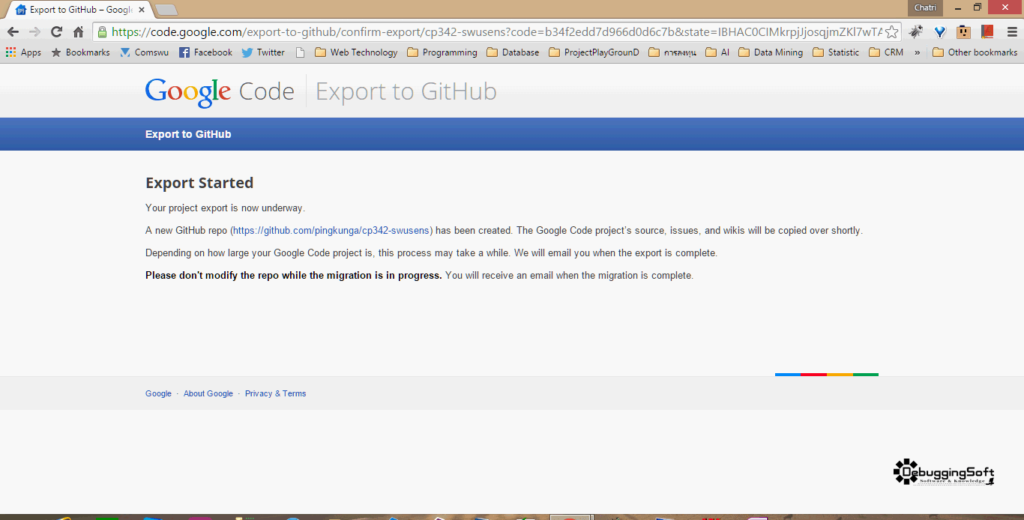Expand the Other bookmarks folder
1024x520 pixels.
(975, 52)
